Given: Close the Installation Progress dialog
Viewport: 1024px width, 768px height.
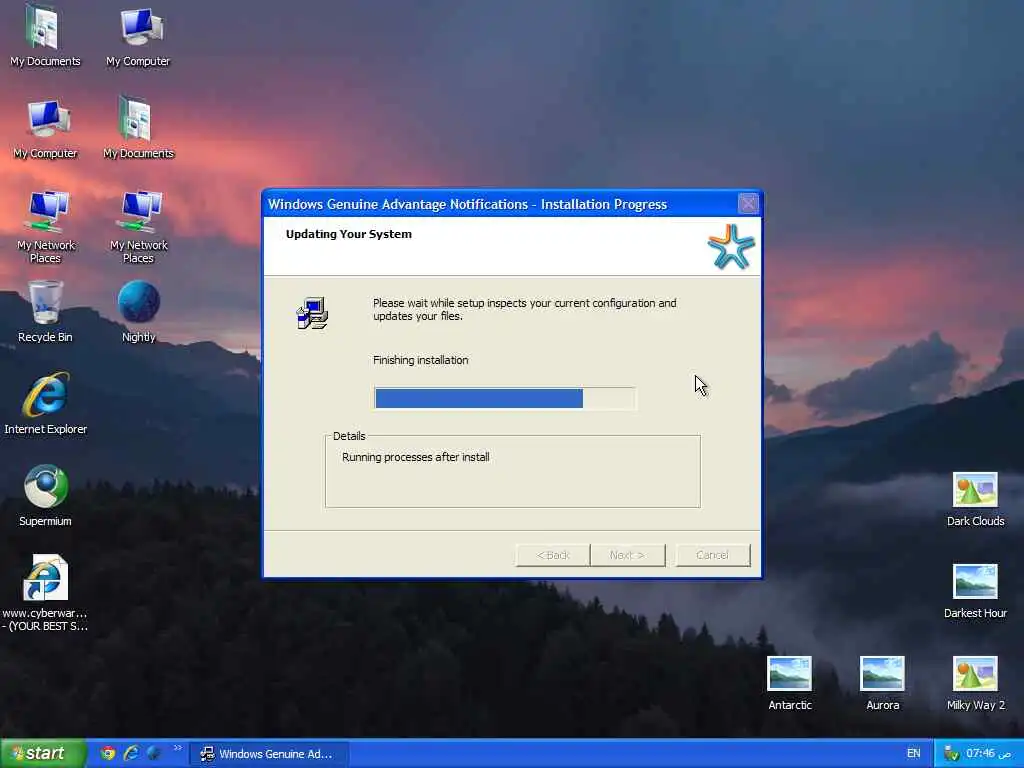Looking at the screenshot, I should point(748,204).
